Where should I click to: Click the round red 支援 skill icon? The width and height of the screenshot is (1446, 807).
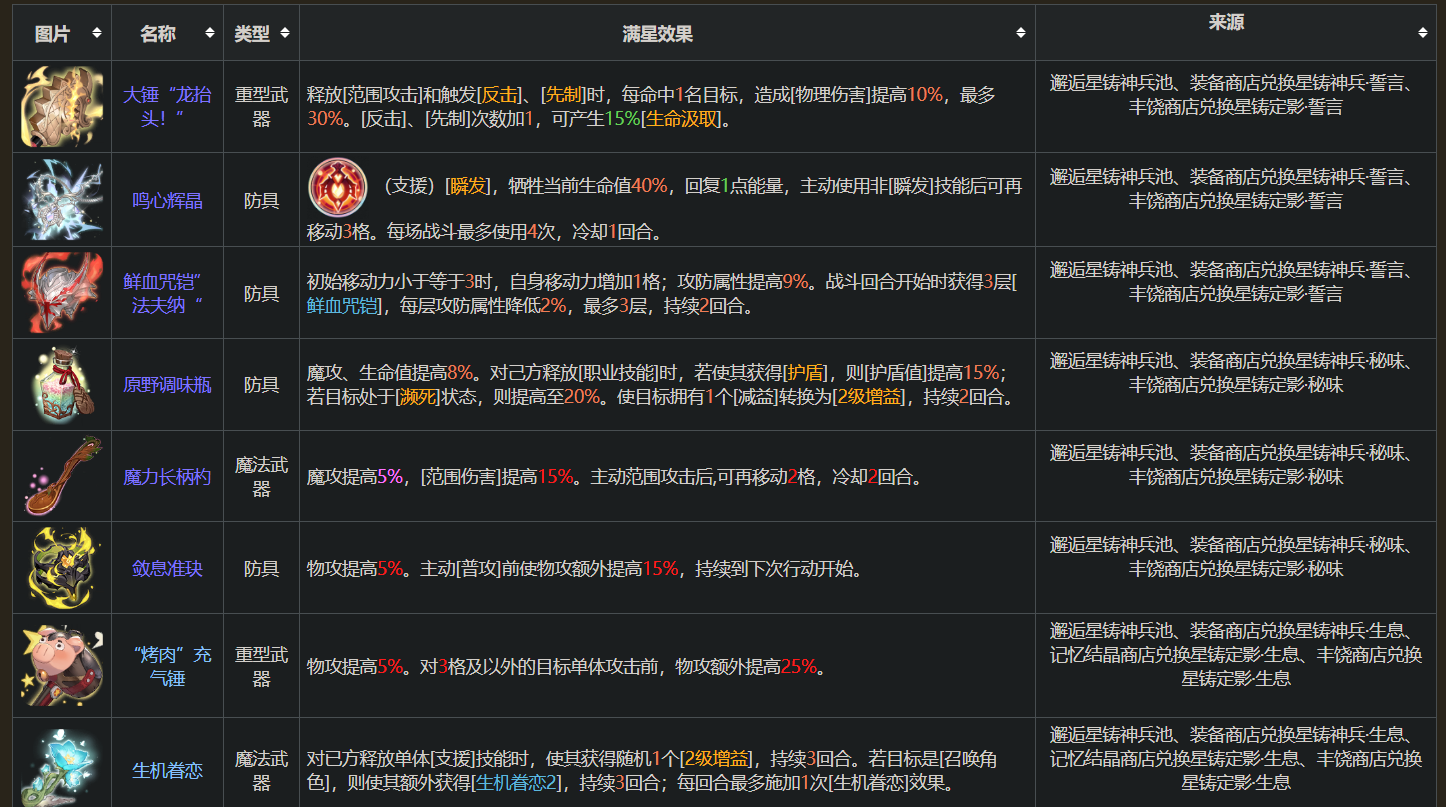pos(338,187)
